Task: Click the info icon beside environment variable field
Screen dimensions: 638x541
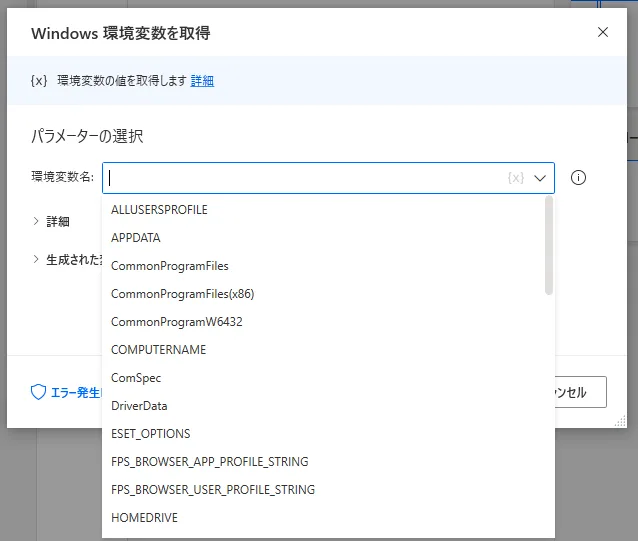Action: 578,178
